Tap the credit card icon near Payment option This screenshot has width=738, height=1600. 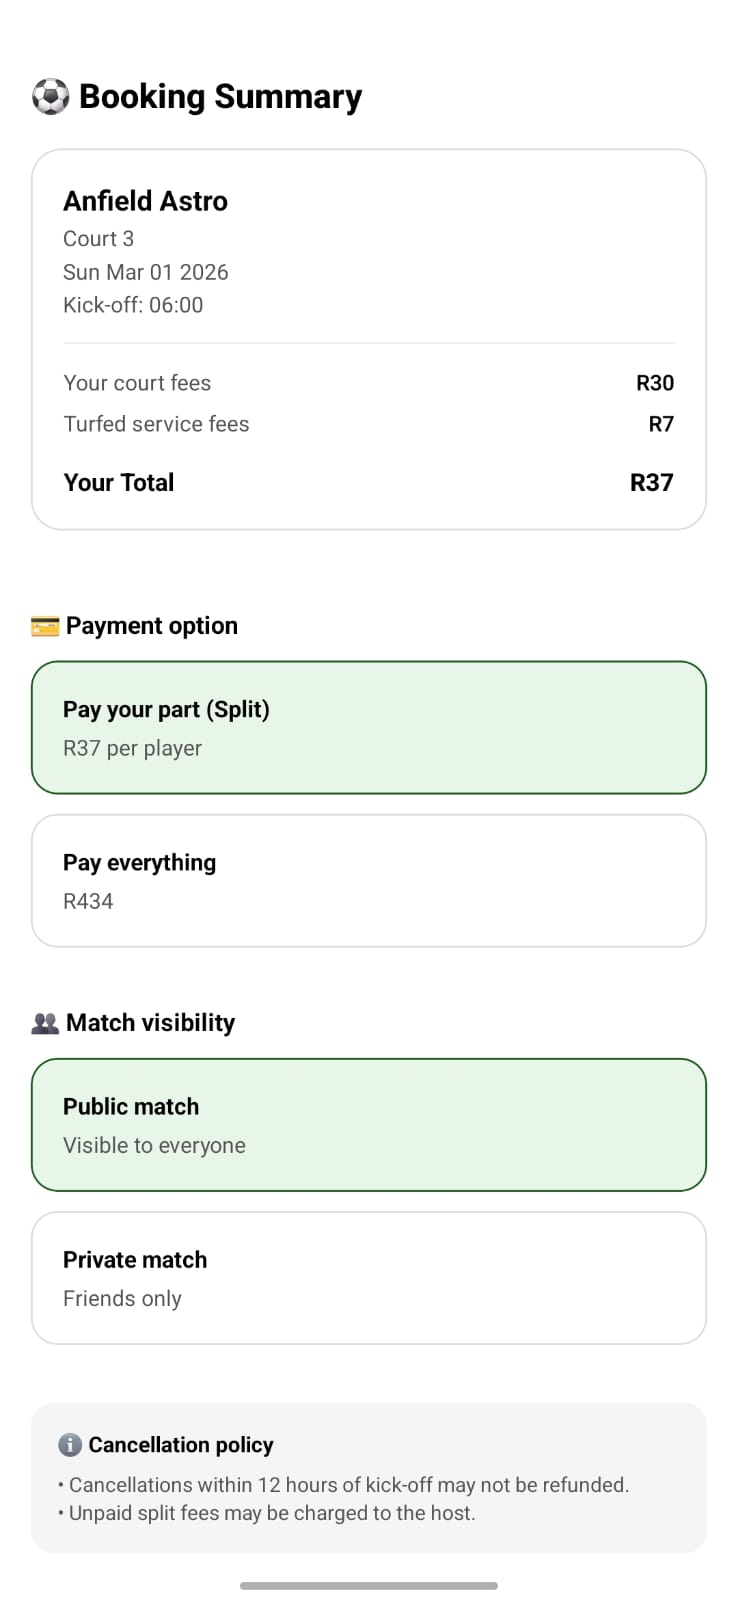click(45, 626)
